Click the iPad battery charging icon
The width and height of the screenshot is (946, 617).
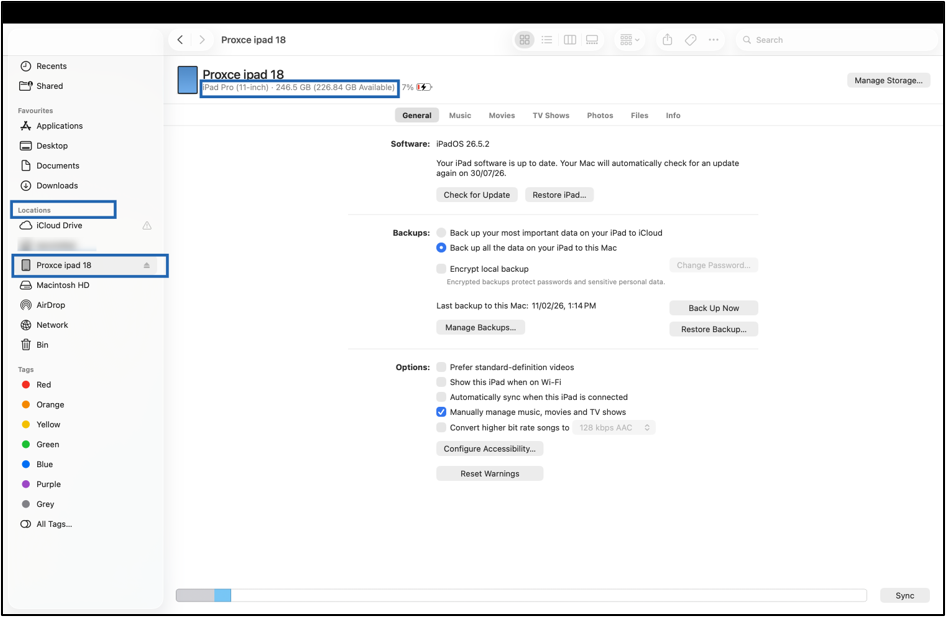(x=424, y=87)
